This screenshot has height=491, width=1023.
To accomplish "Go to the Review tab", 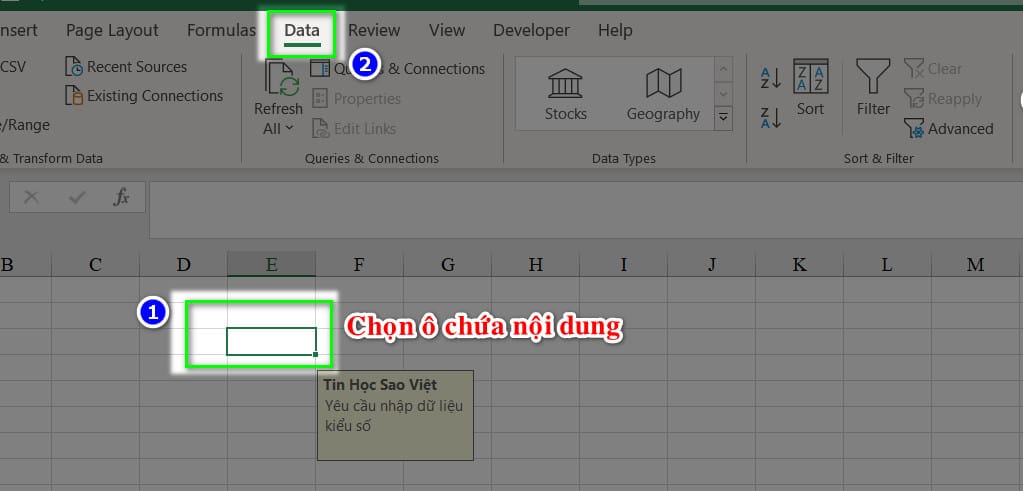I will click(374, 31).
